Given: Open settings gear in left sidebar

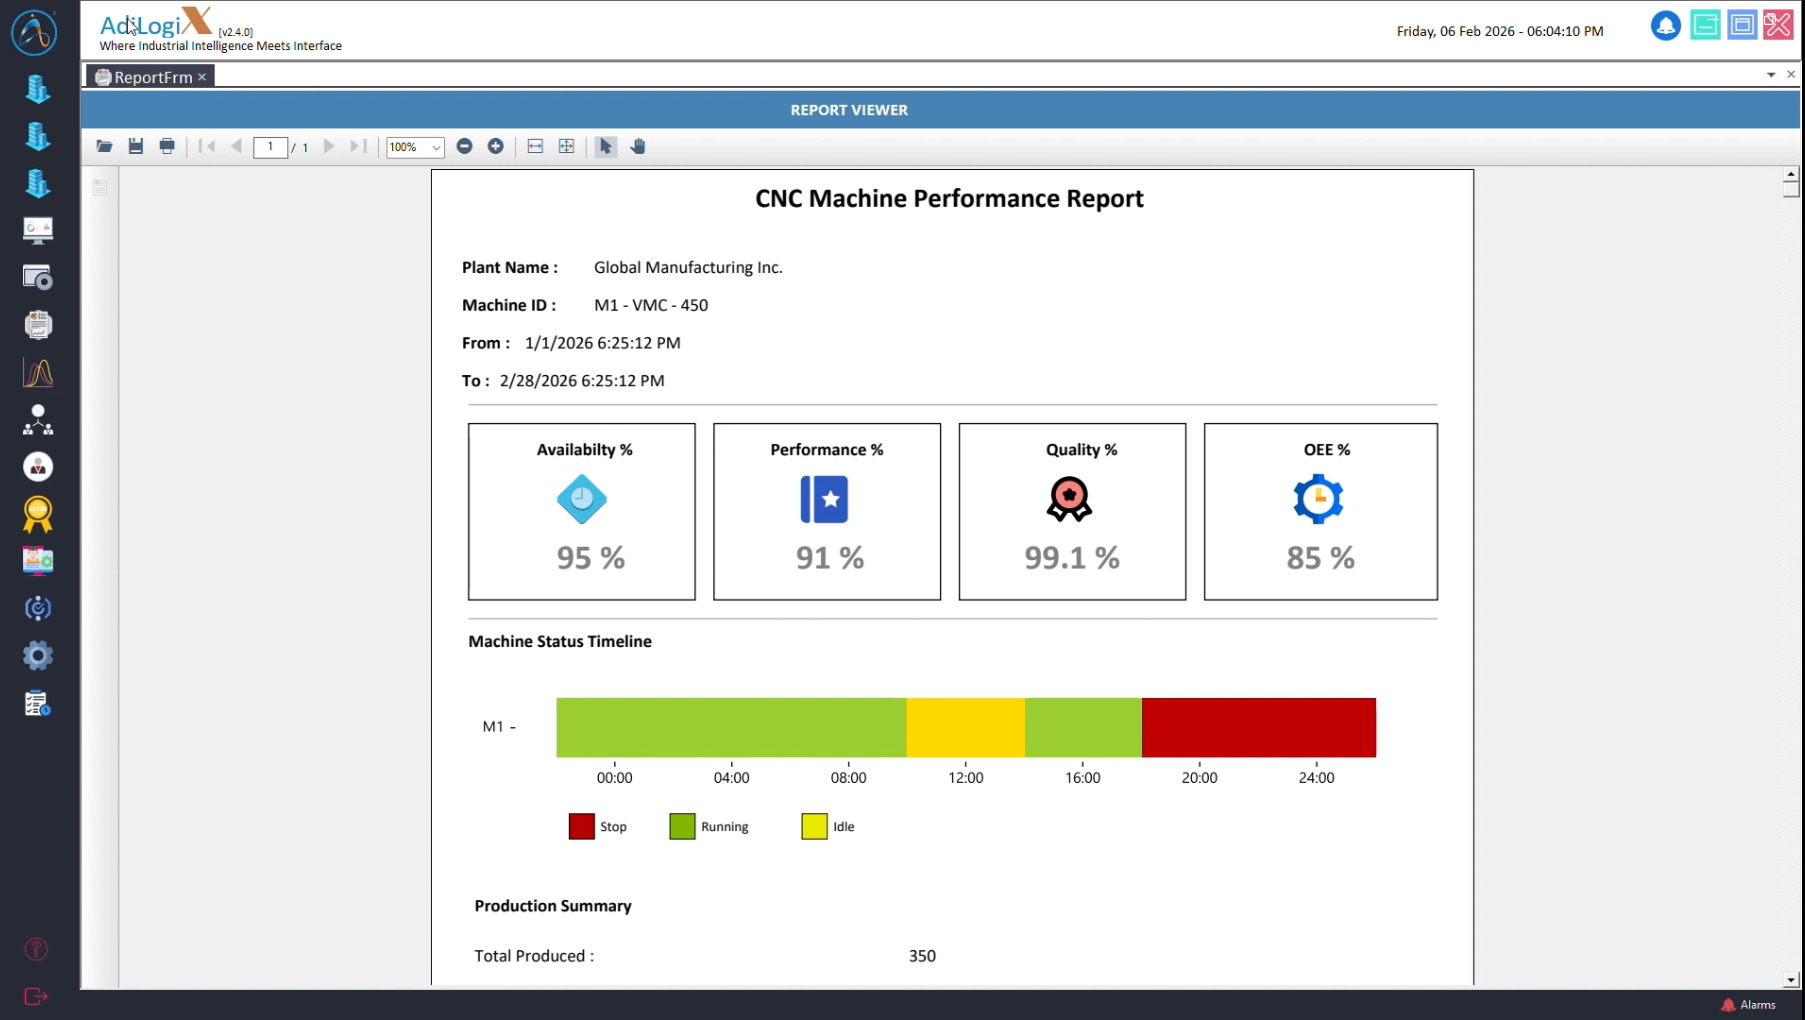Looking at the screenshot, I should coord(38,656).
